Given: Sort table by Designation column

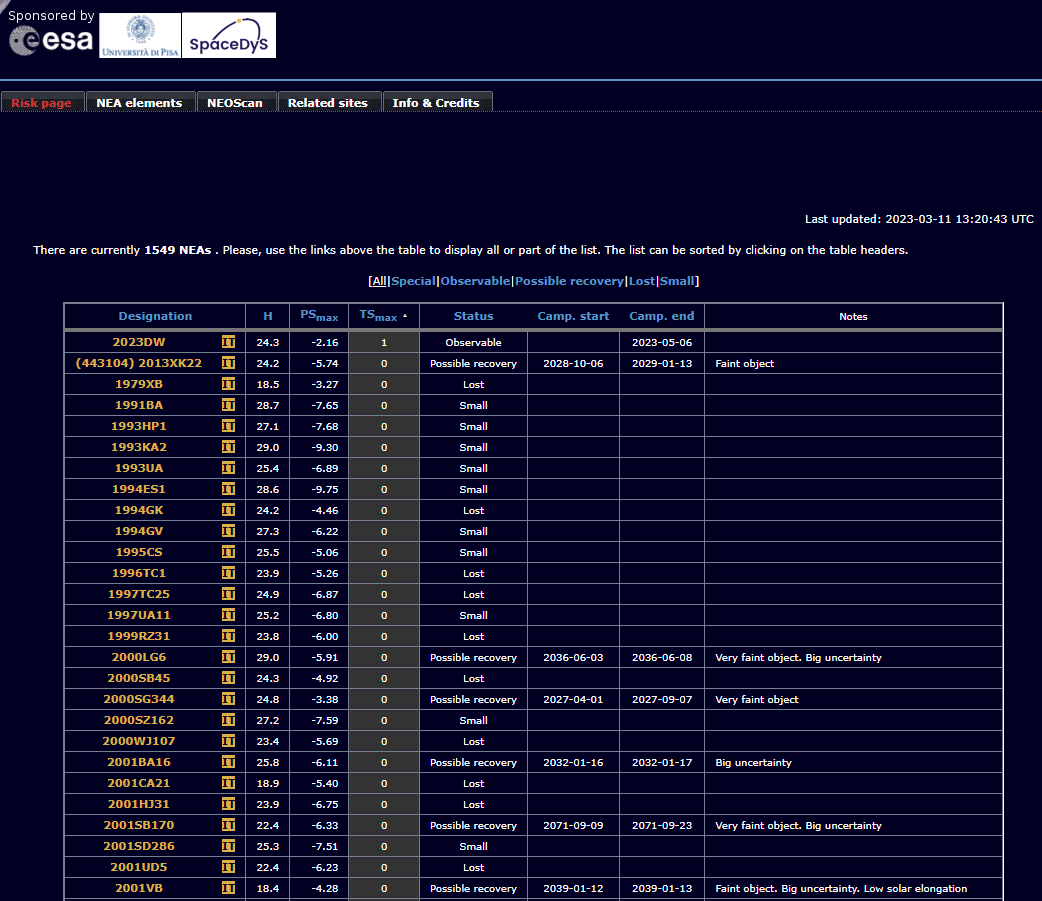Looking at the screenshot, I should click(155, 316).
